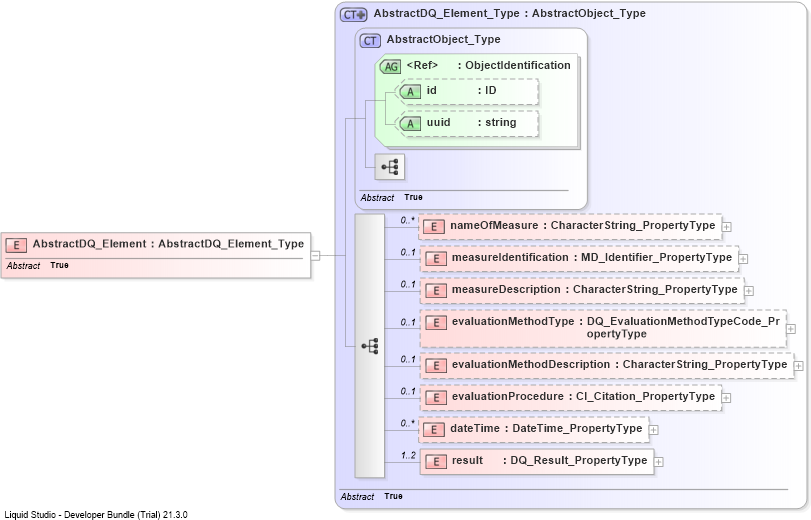Click Abstract True inside AbstractObject_Type box

click(x=391, y=198)
